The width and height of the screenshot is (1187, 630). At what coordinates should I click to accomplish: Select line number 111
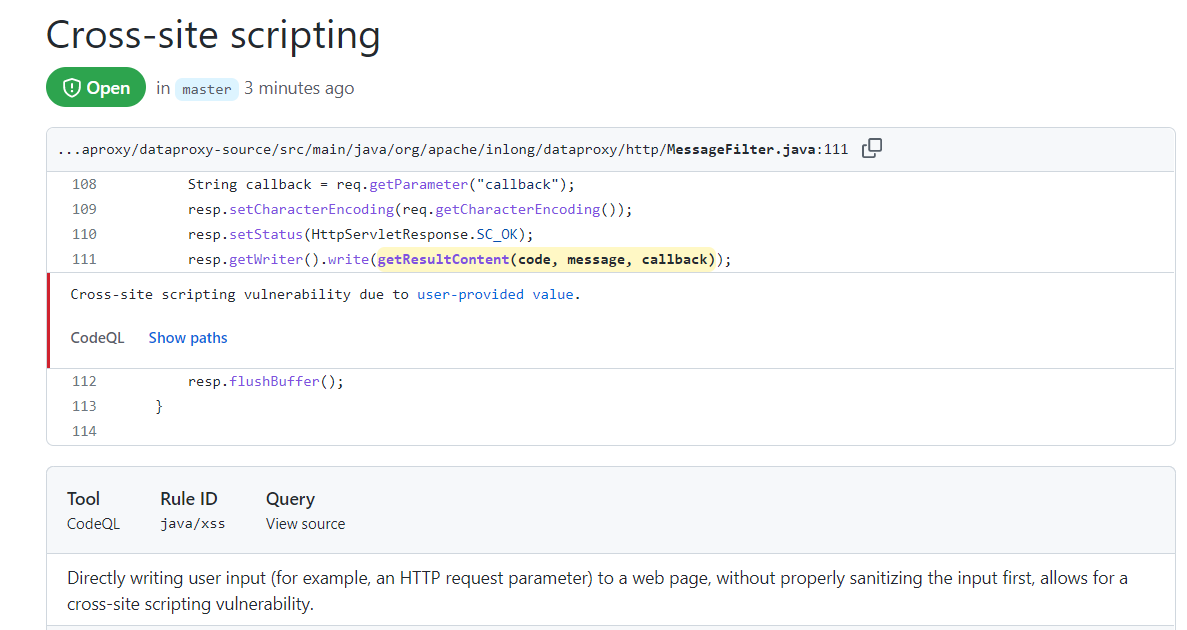point(84,259)
